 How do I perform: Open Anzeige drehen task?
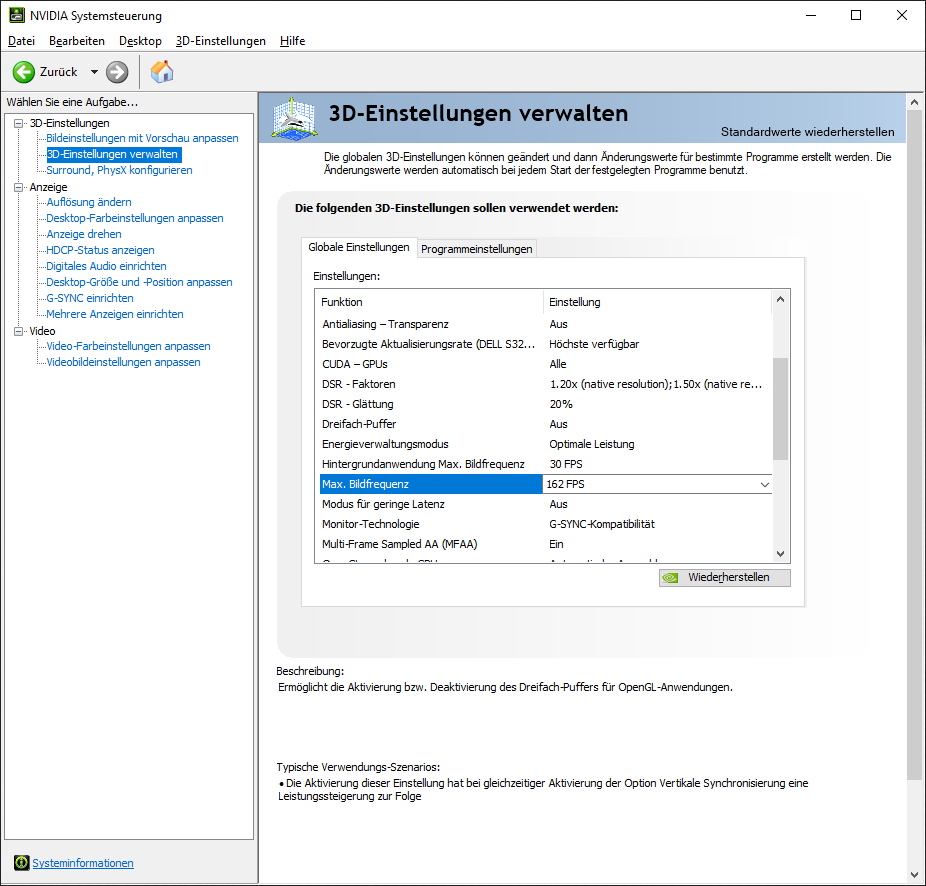[84, 234]
